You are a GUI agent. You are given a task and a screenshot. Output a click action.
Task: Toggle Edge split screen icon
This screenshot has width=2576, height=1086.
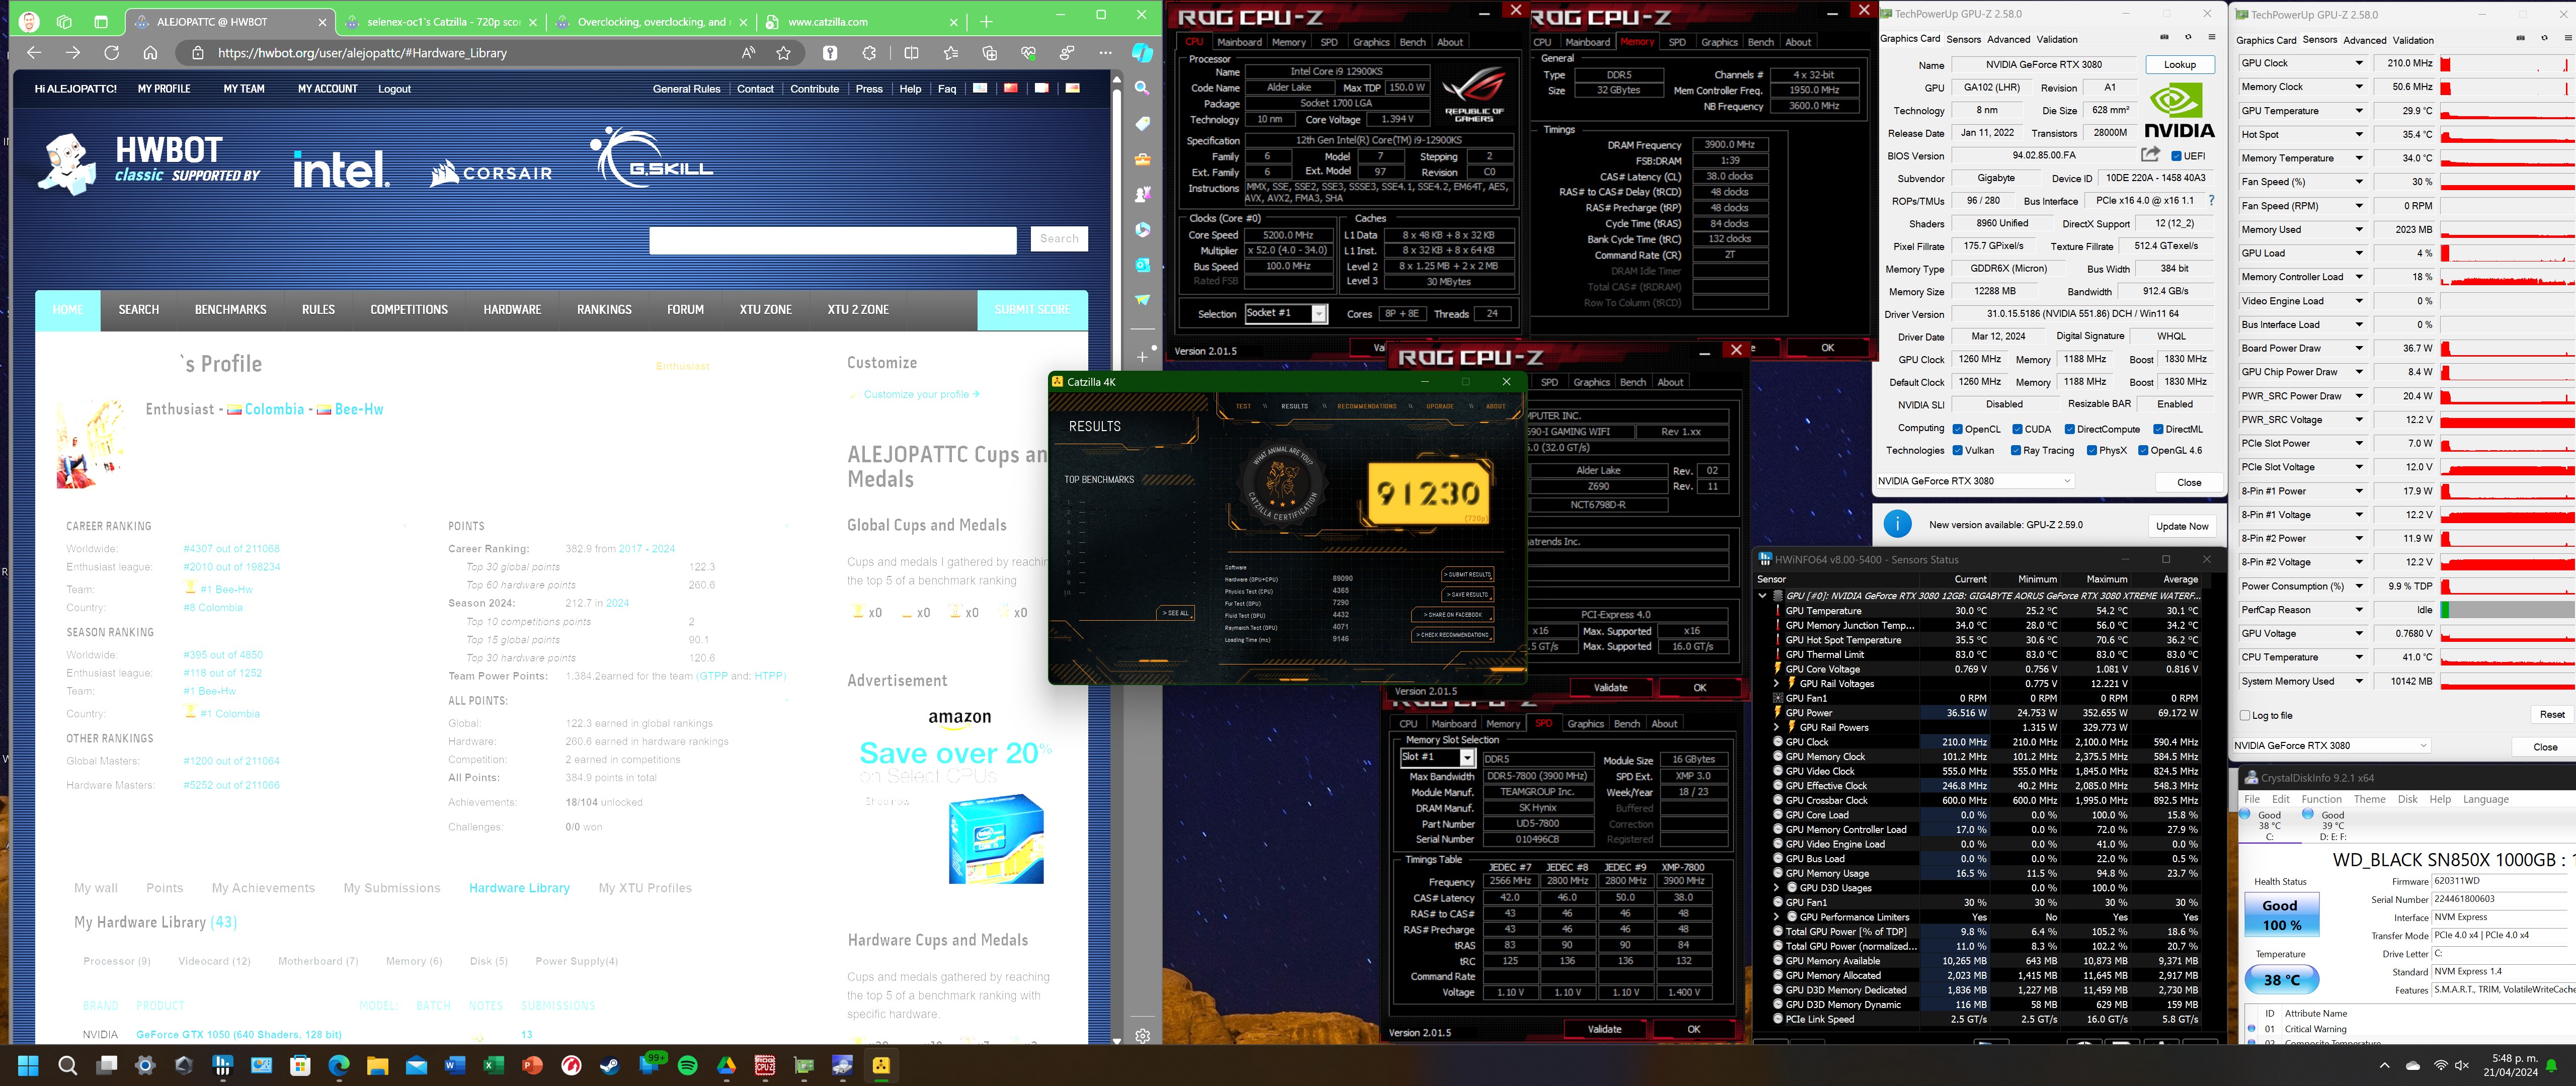[x=911, y=53]
